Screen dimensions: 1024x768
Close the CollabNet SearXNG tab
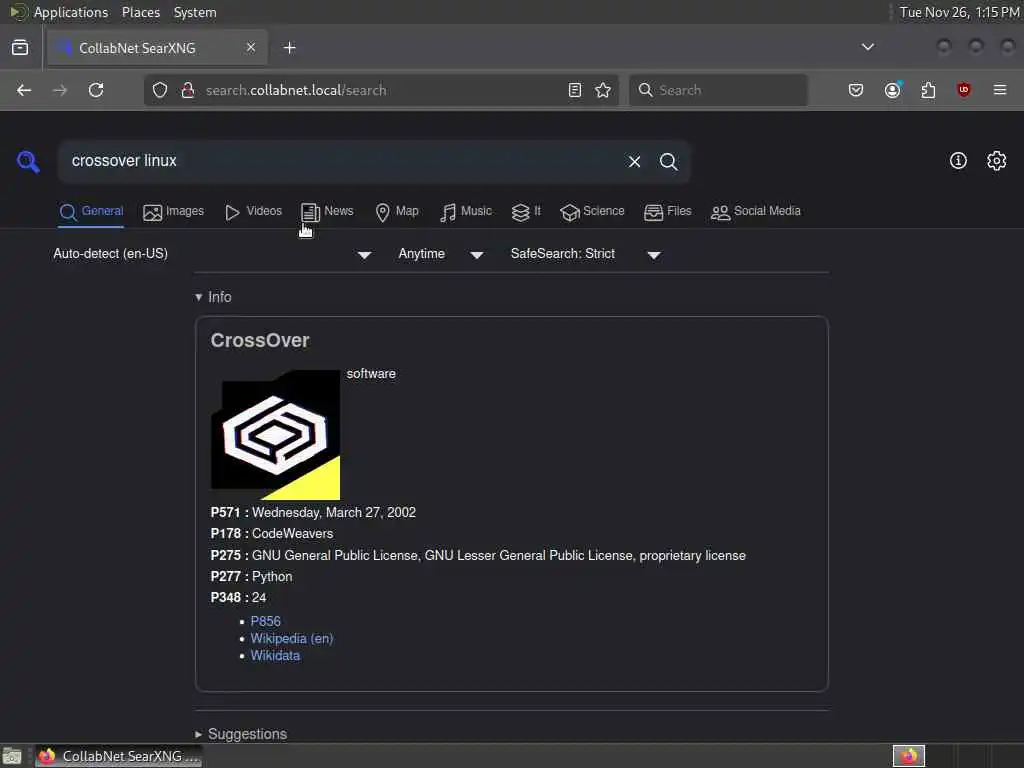click(x=251, y=48)
